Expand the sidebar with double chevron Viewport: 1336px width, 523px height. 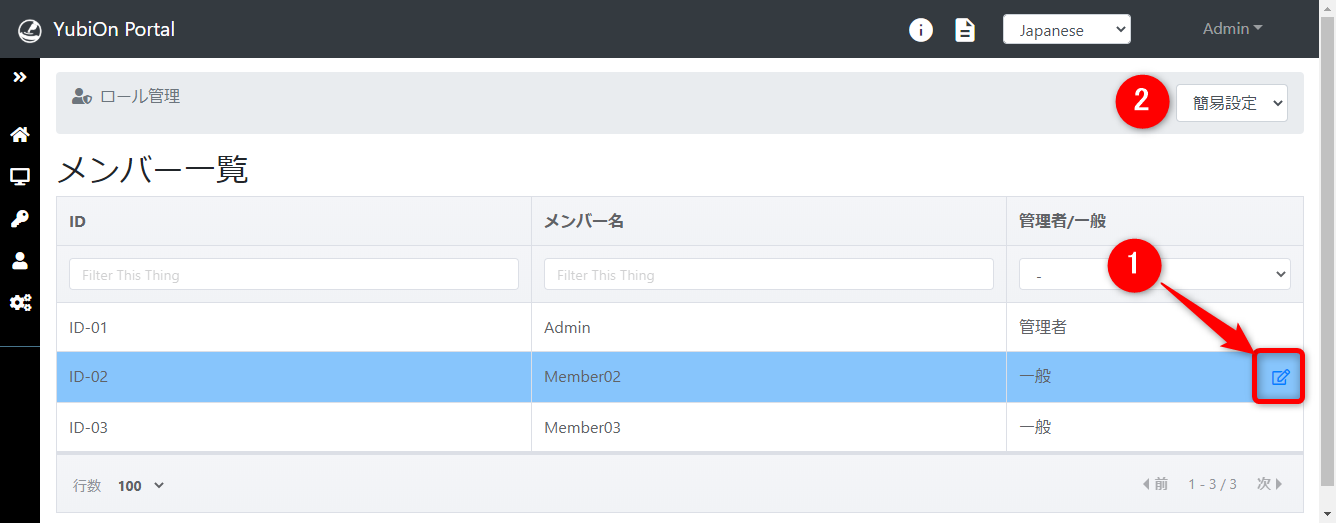point(20,77)
